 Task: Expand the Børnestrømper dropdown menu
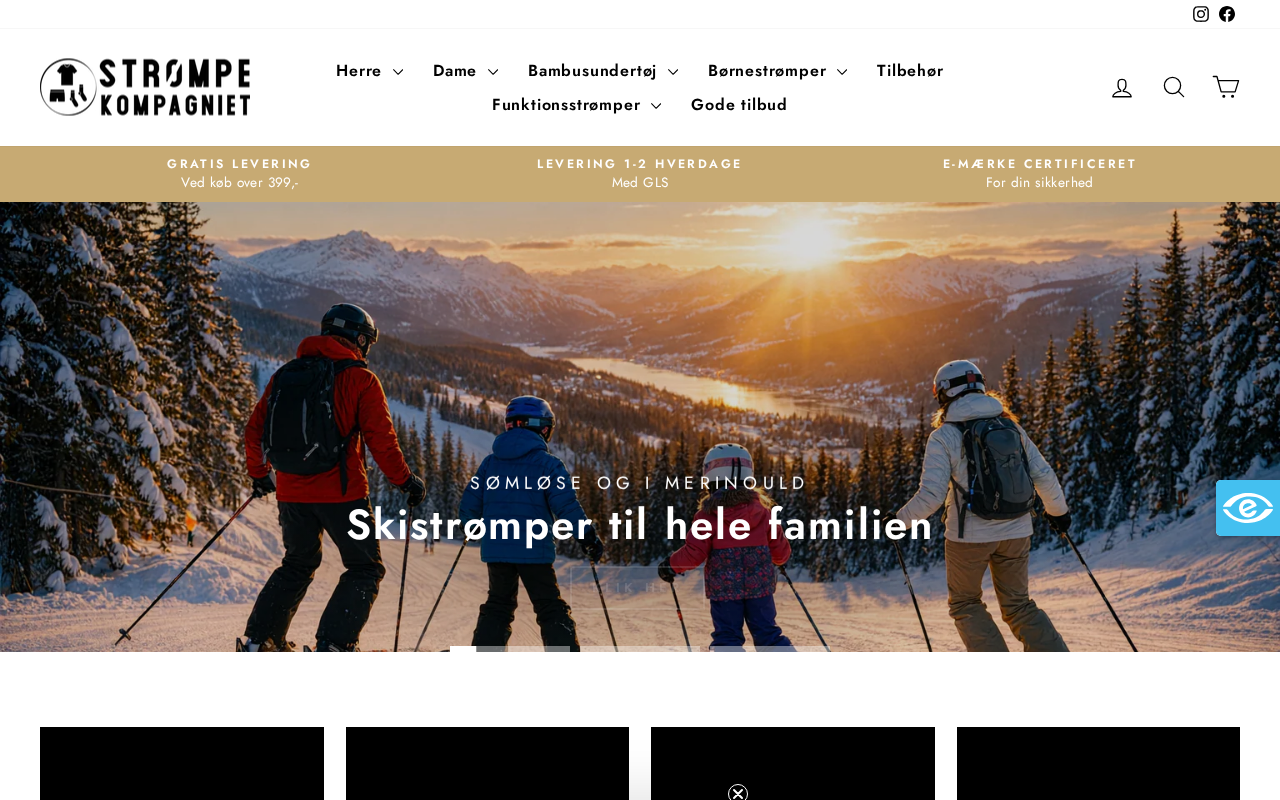[777, 71]
